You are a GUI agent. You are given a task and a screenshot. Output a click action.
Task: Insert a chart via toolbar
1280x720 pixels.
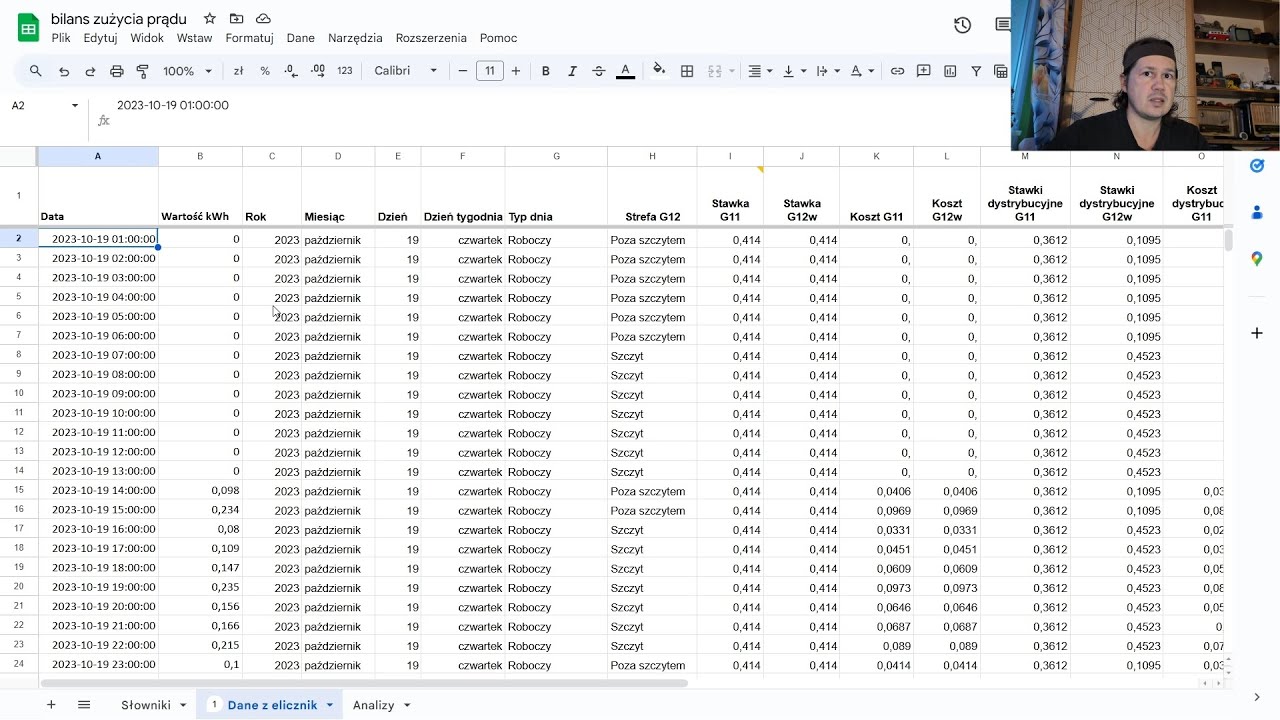[x=950, y=71]
